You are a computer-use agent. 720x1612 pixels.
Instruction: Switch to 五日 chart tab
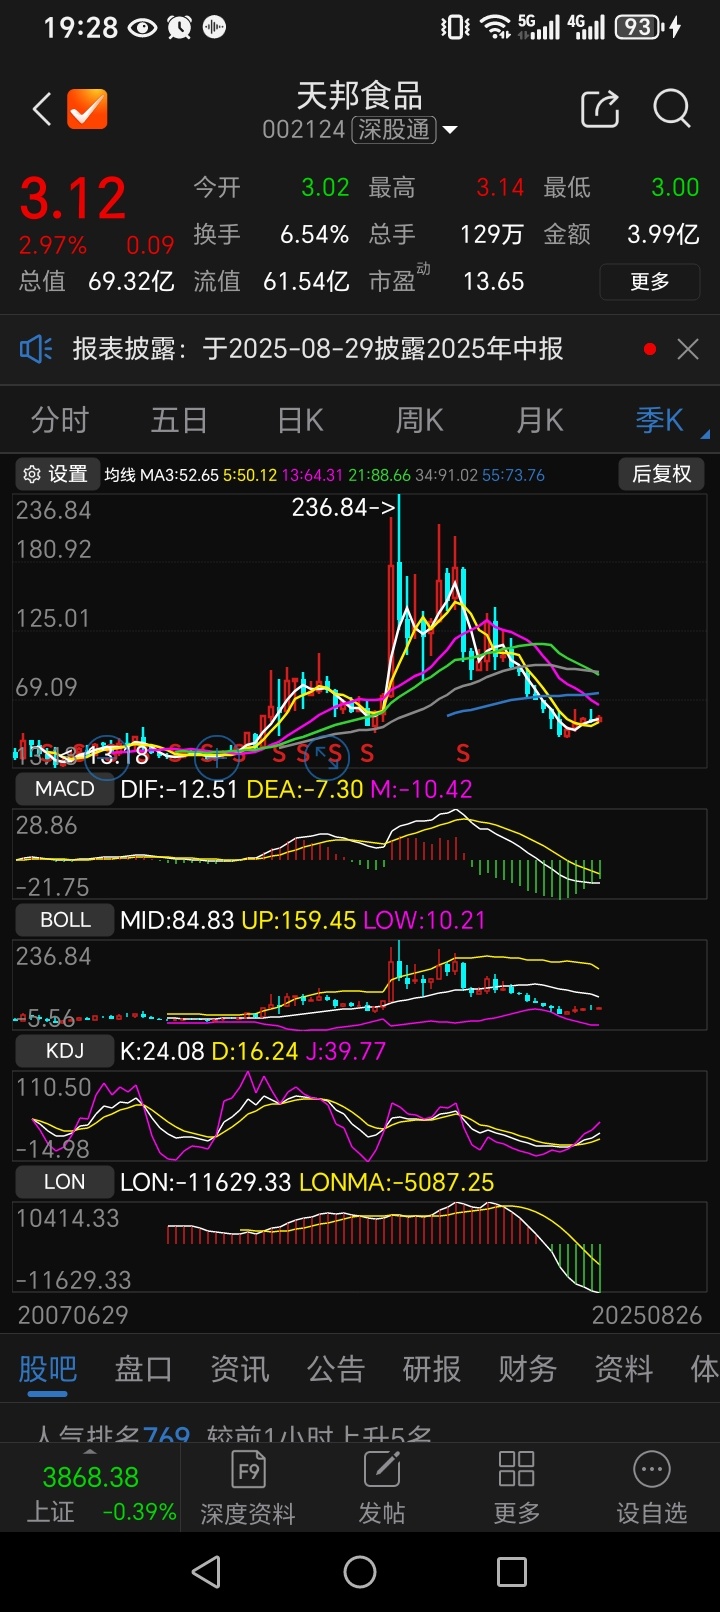[x=179, y=420]
